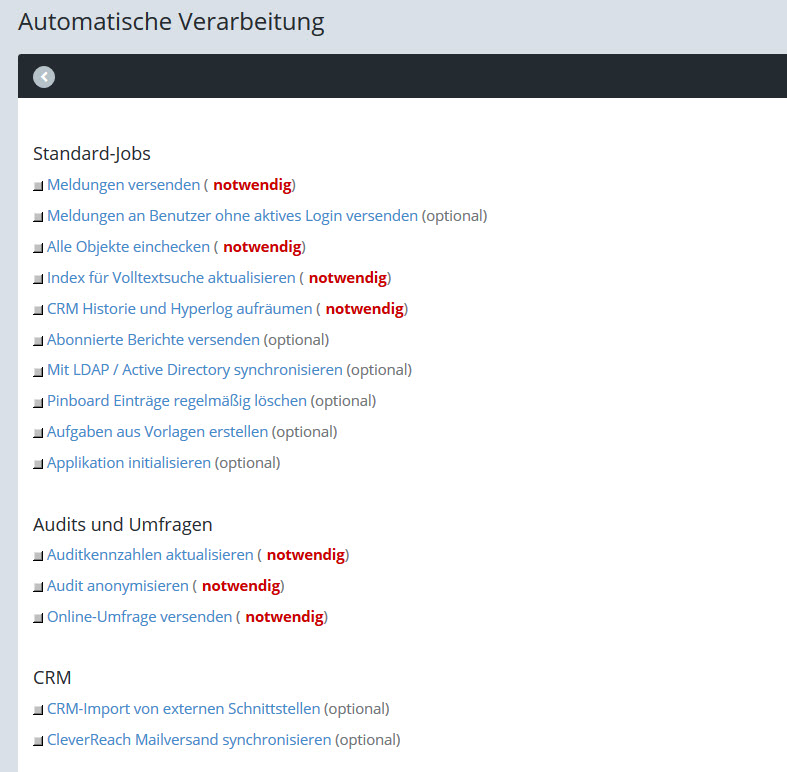Open the Online-Umfrage versenden job

click(x=139, y=617)
